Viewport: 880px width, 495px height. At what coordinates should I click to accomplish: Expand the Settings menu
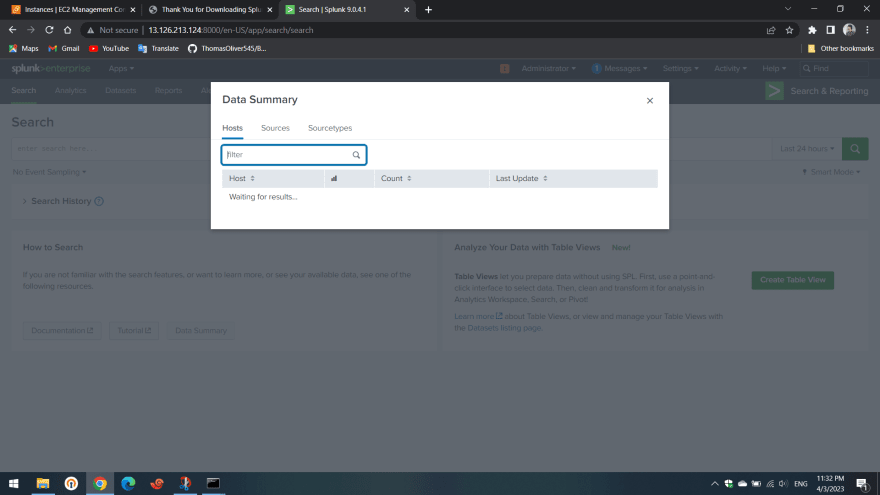tap(680, 68)
